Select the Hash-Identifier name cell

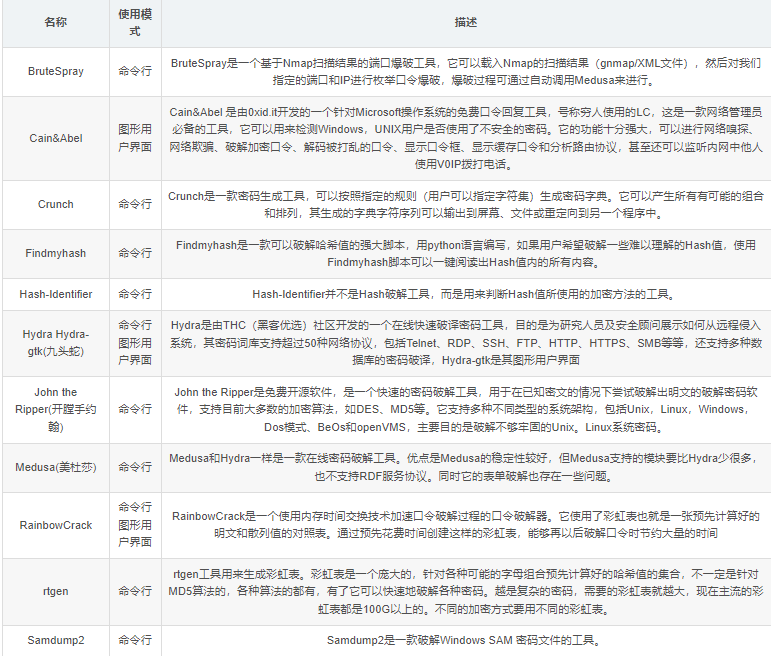click(x=56, y=294)
